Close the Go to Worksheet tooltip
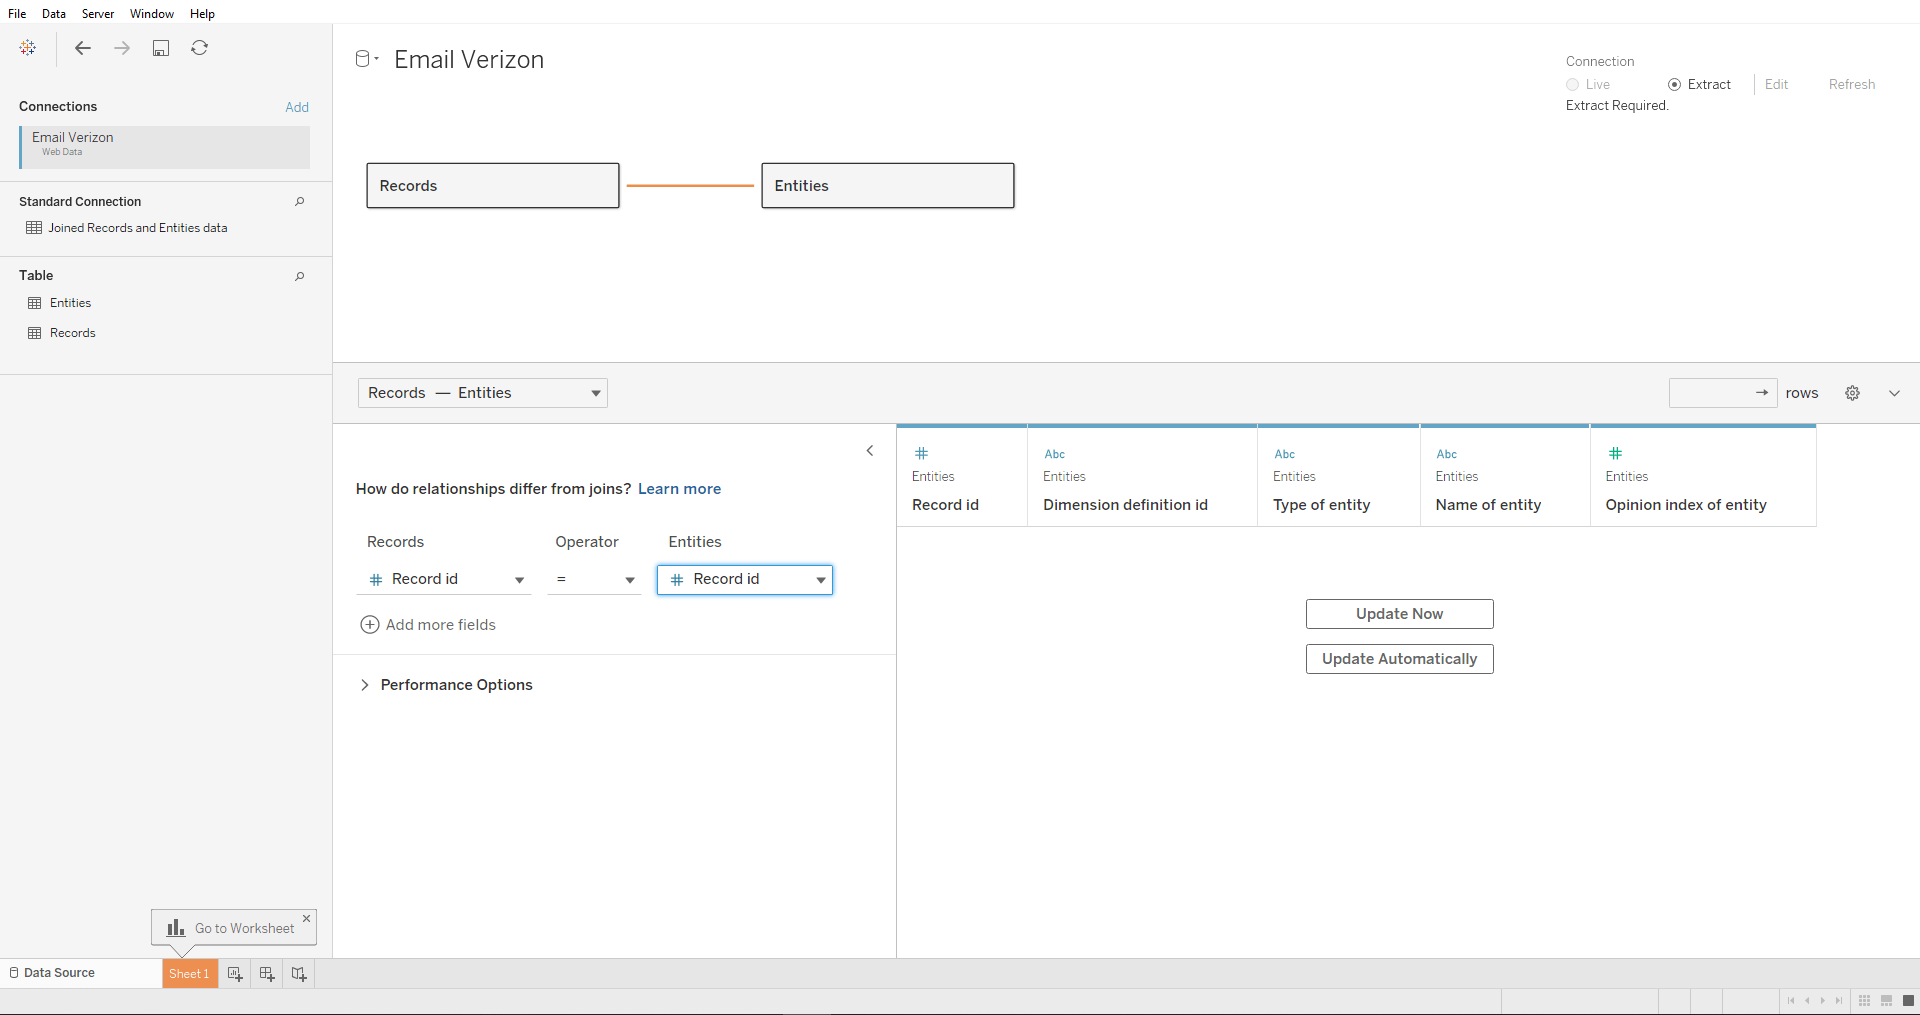This screenshot has height=1015, width=1920. coord(307,918)
